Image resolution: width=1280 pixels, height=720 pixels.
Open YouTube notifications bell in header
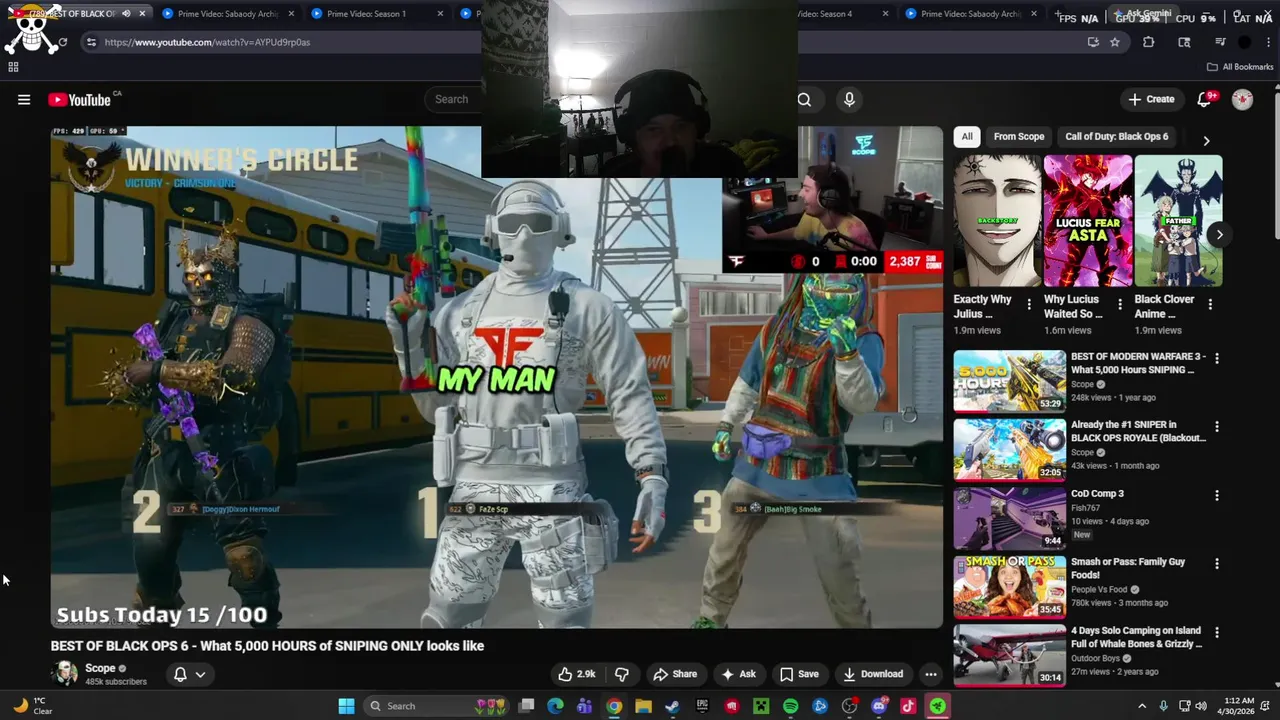tap(1206, 99)
